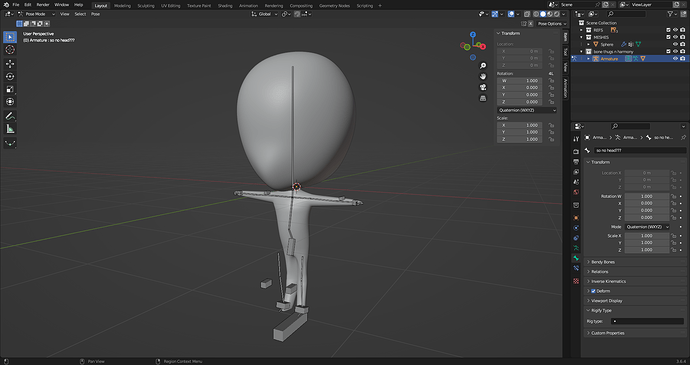Switch to Sculpting workspace tab
The height and width of the screenshot is (365, 690).
[x=146, y=6]
